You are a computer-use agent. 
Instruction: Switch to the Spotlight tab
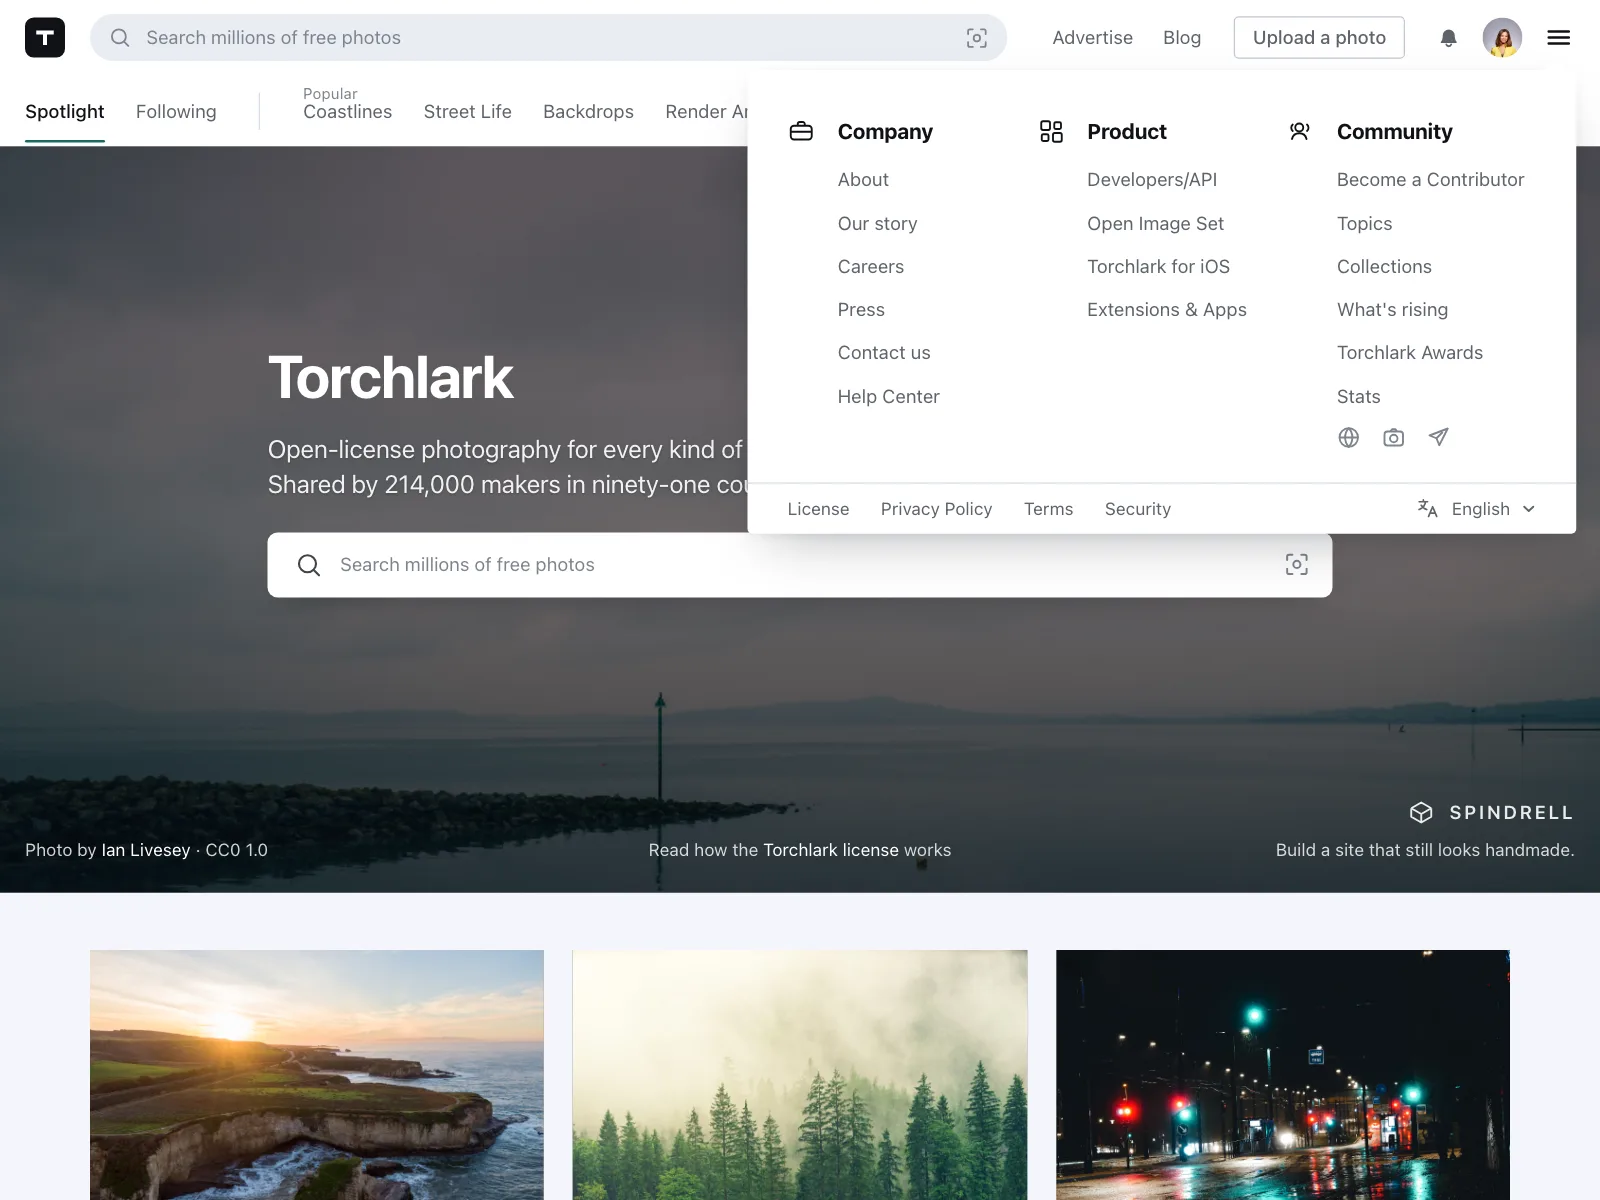coord(65,112)
